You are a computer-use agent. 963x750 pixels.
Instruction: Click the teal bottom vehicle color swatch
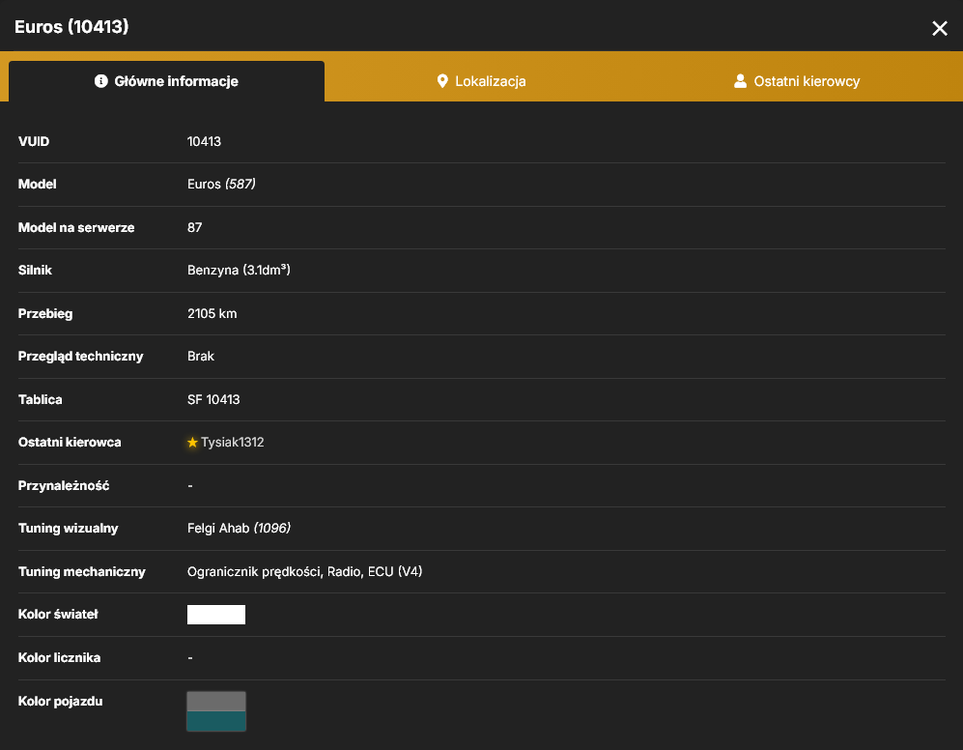point(216,721)
